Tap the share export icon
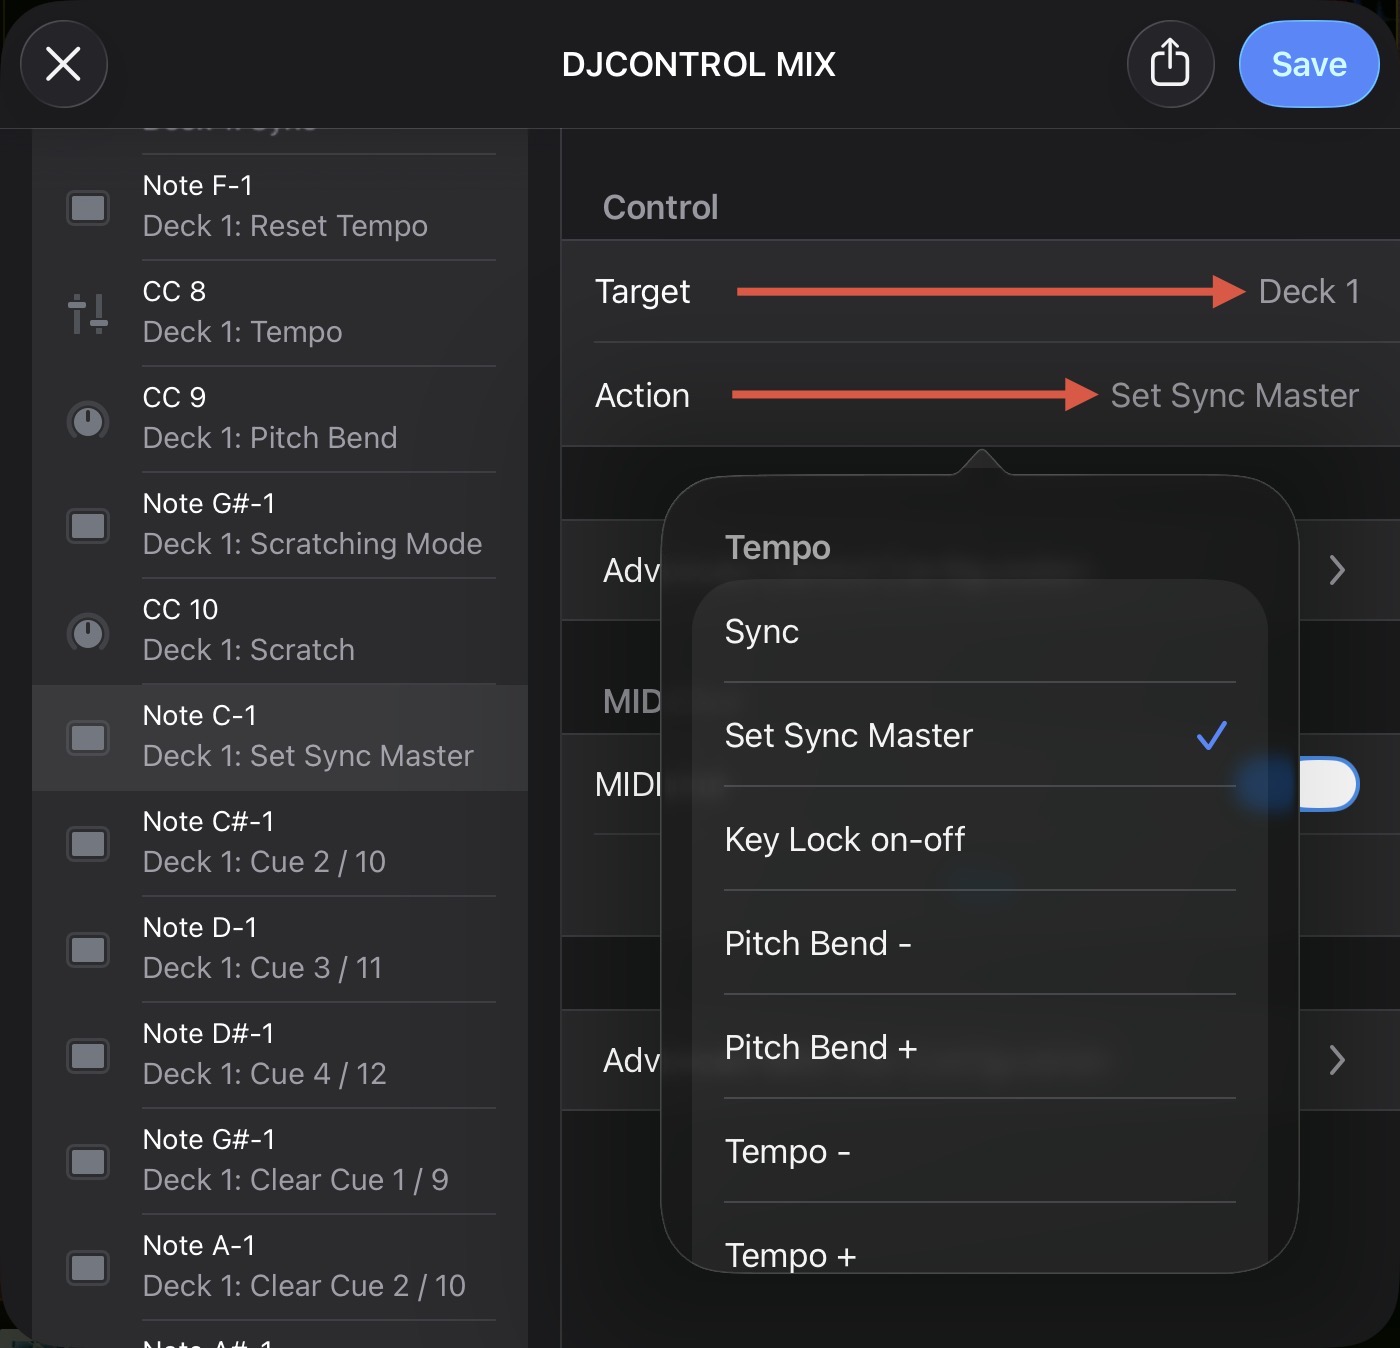 pyautogui.click(x=1170, y=64)
